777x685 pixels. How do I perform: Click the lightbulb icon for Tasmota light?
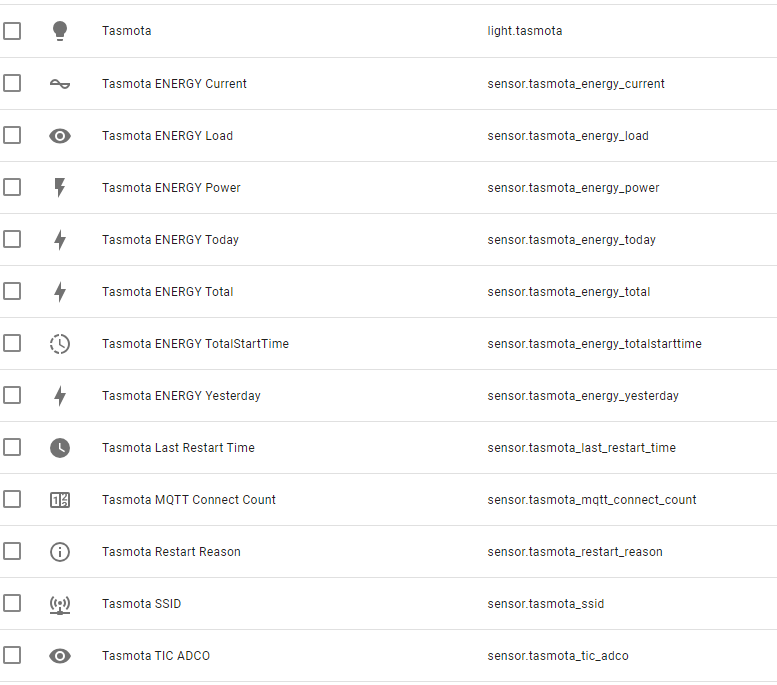pos(60,31)
